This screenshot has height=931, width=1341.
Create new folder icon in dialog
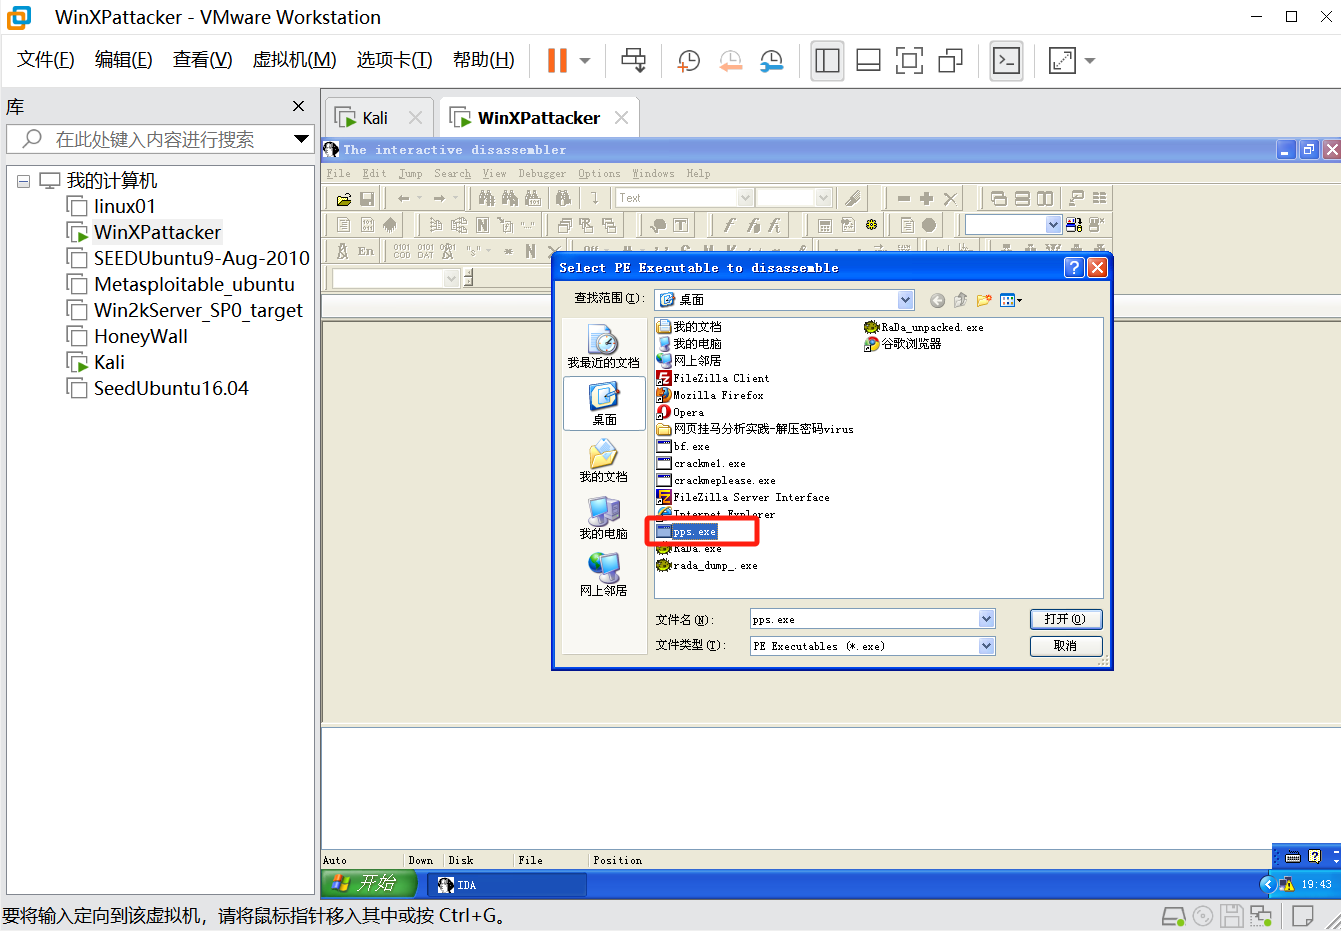point(984,300)
